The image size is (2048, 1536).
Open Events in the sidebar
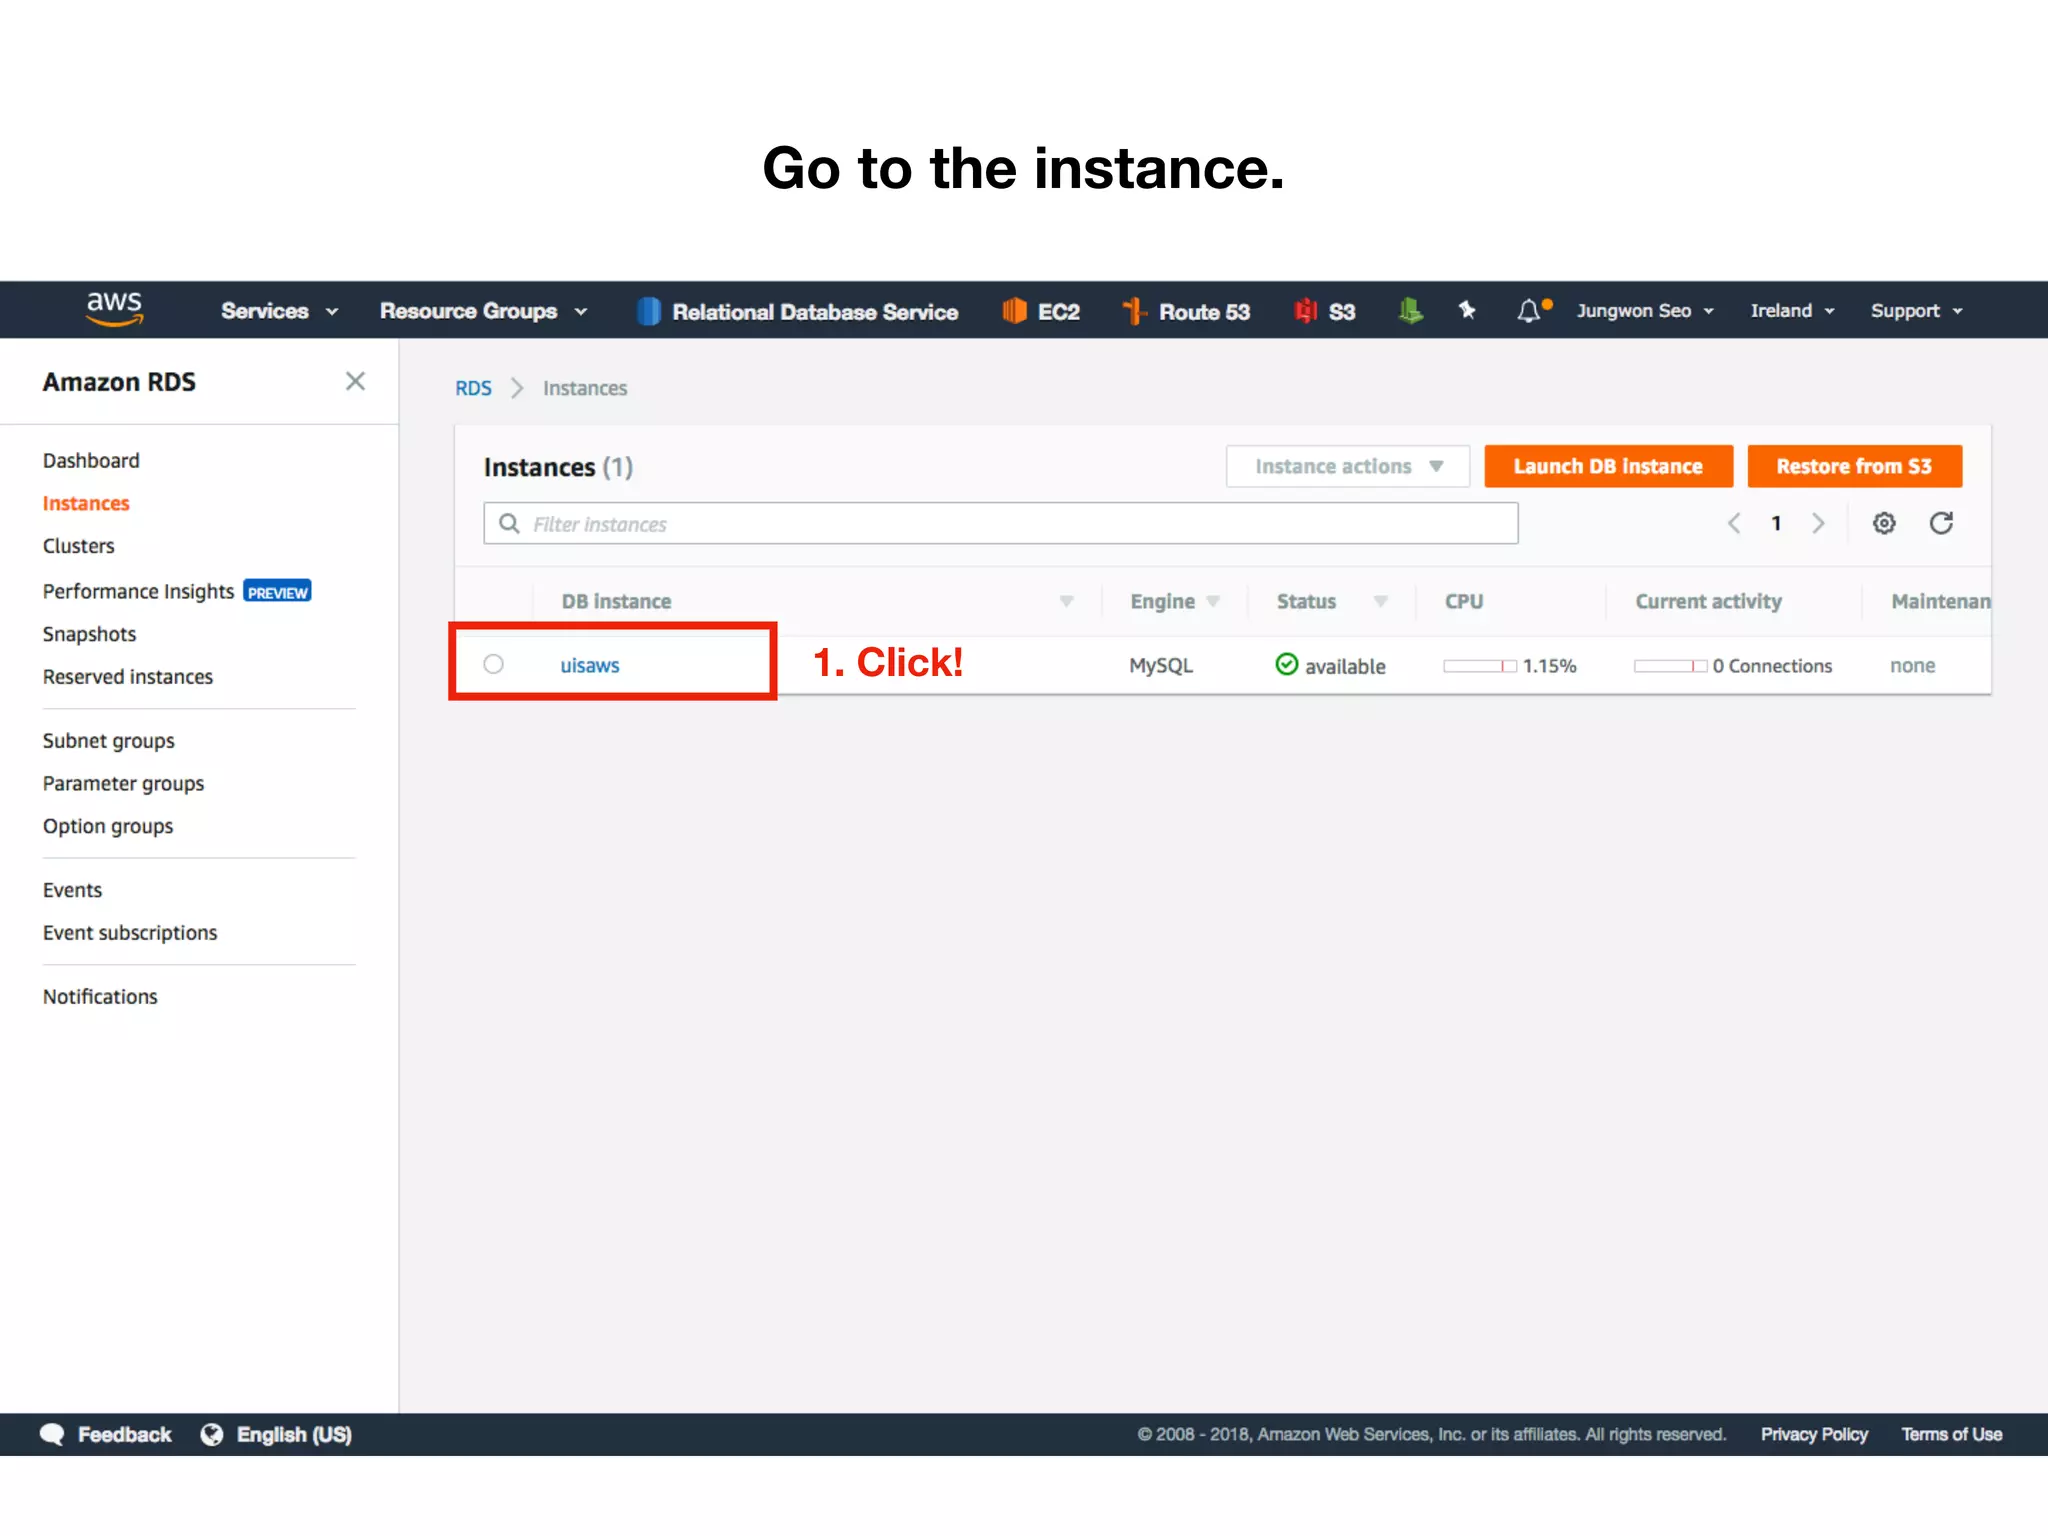click(x=72, y=890)
